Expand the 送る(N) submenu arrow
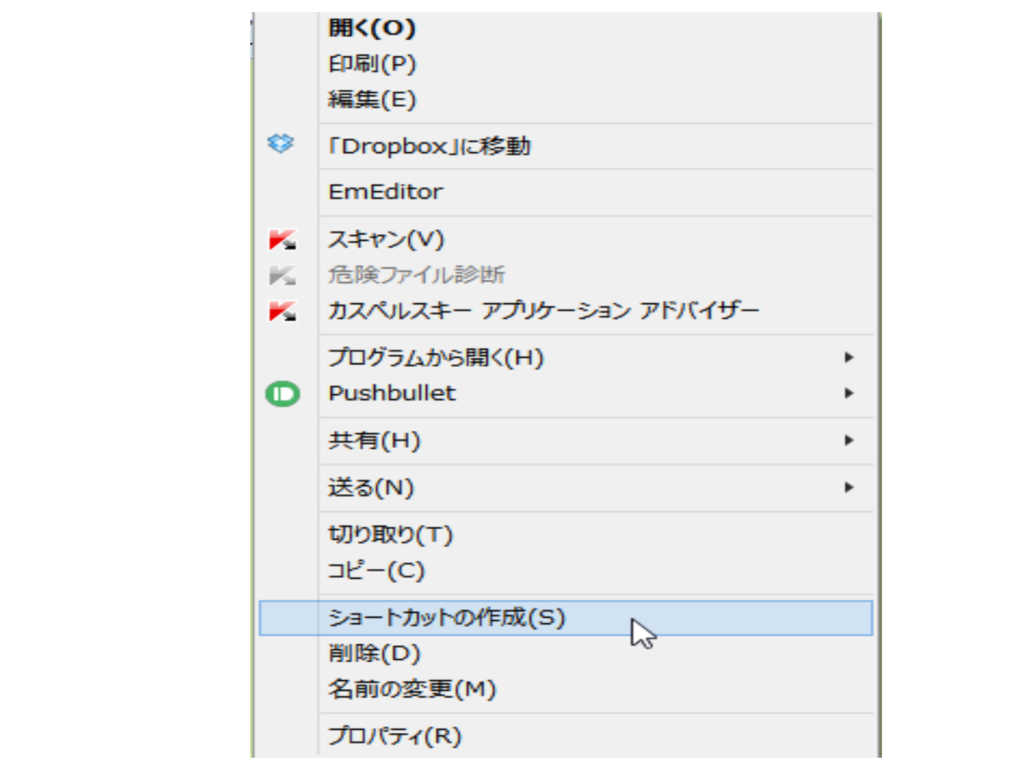The image size is (1024, 768). [x=849, y=488]
